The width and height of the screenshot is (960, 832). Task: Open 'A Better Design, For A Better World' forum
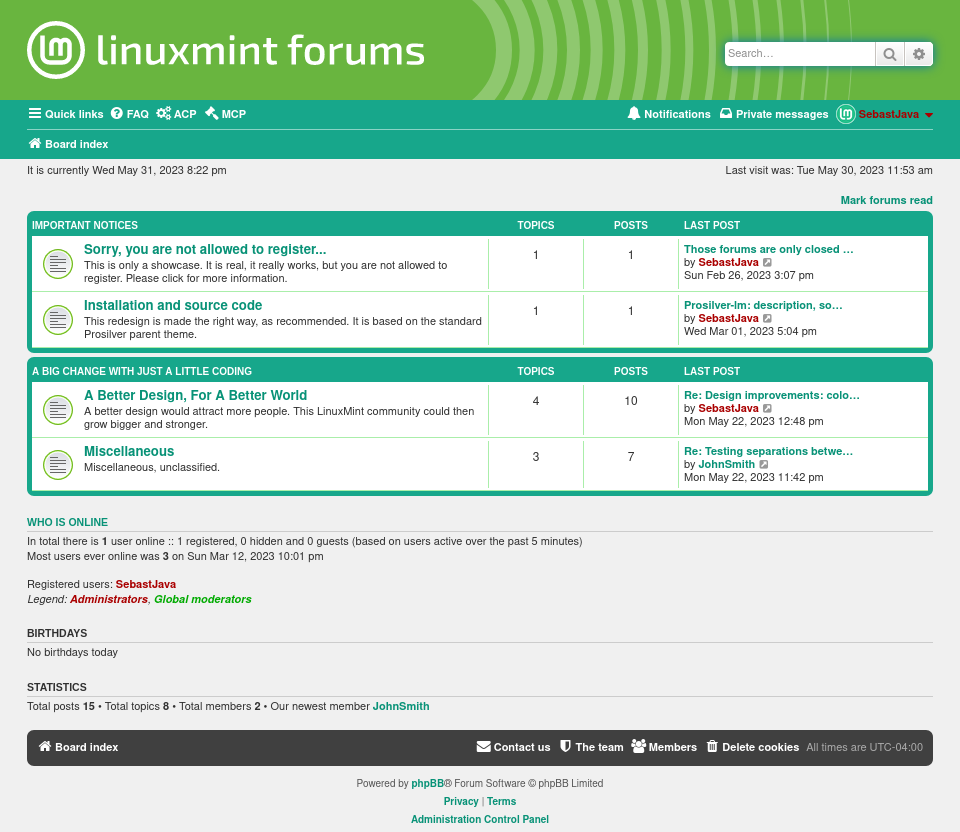(x=195, y=395)
